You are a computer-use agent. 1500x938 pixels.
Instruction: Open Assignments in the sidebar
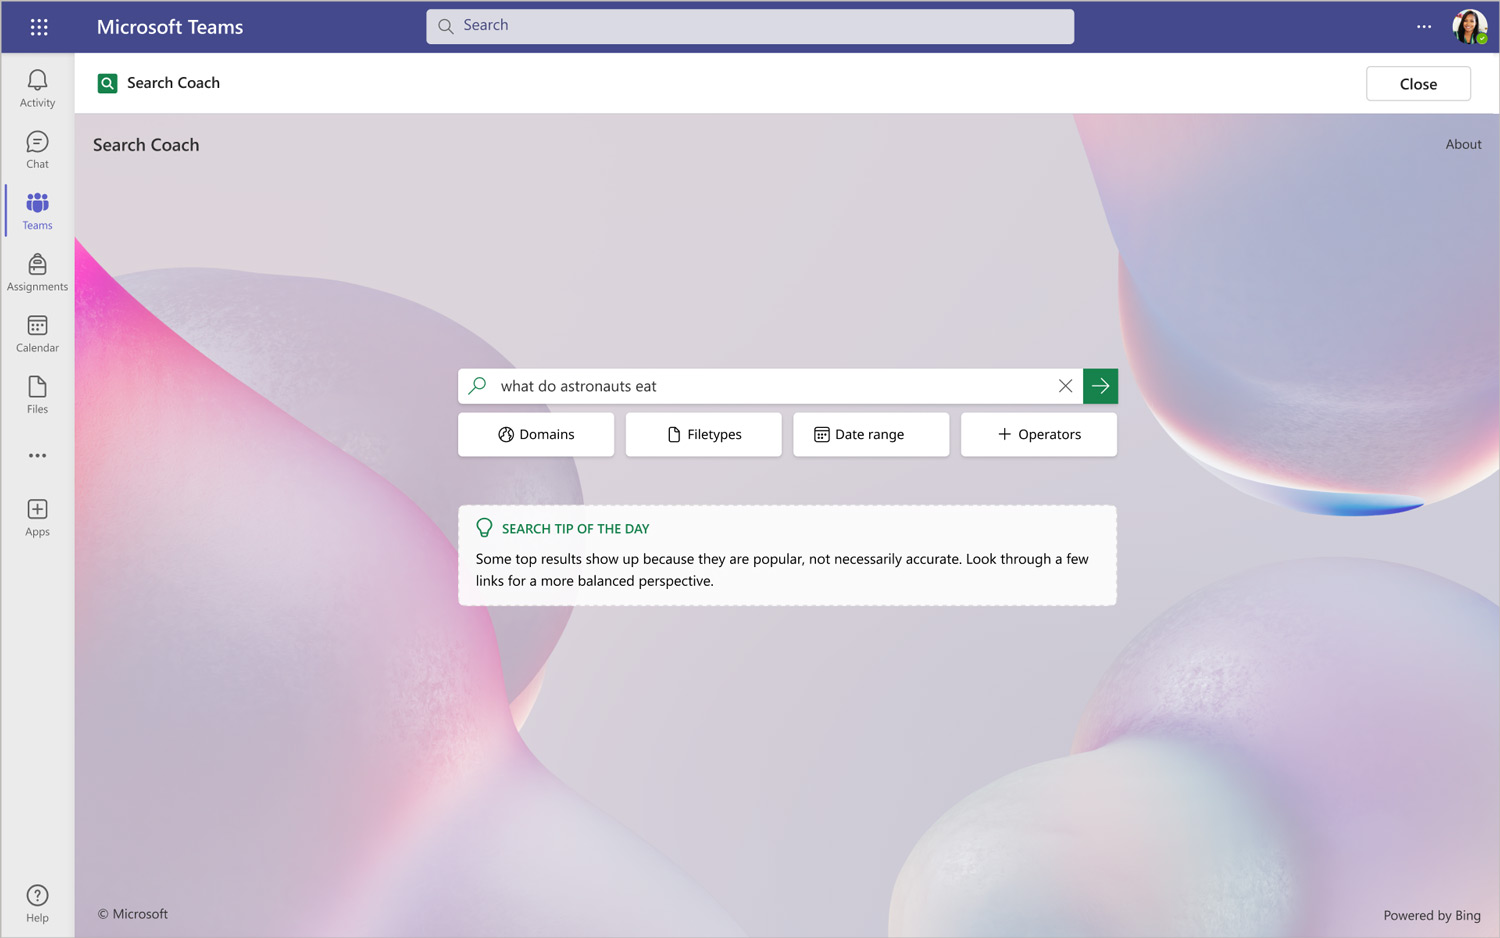(x=37, y=272)
